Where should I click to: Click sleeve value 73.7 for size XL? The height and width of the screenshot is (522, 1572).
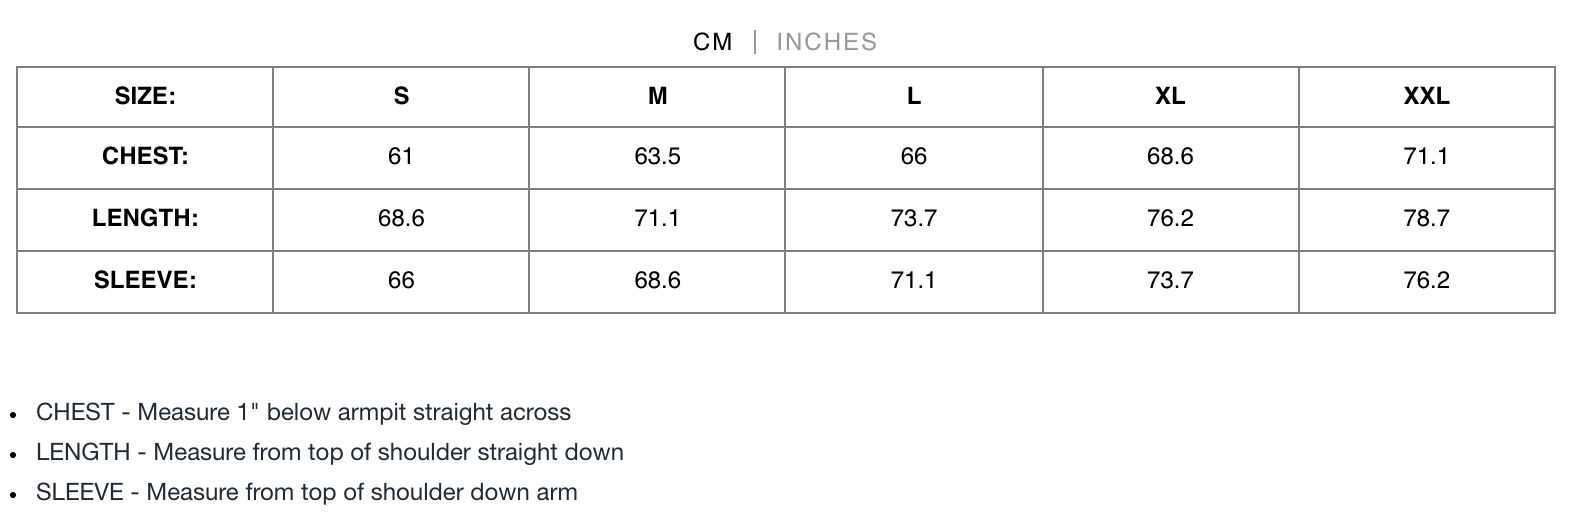[1170, 280]
